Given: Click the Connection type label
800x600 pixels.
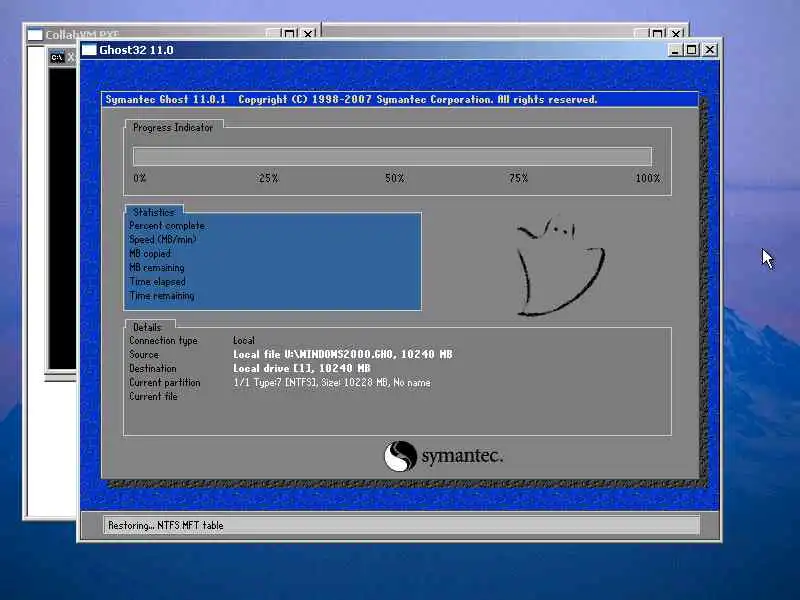Looking at the screenshot, I should (163, 340).
